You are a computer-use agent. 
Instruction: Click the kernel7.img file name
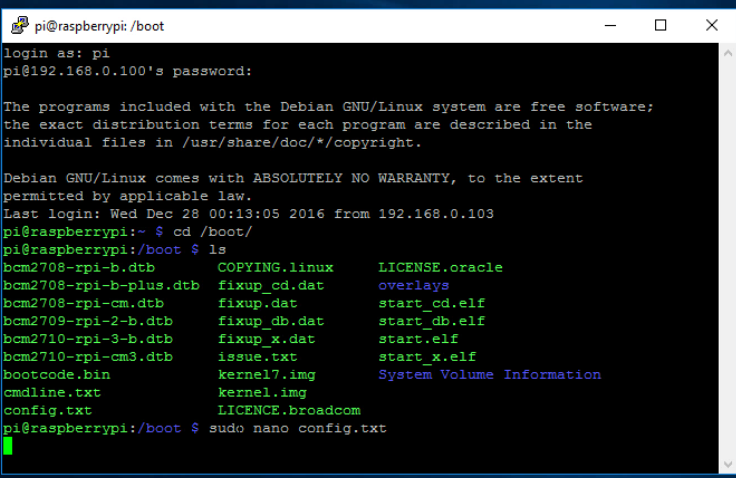tap(266, 374)
